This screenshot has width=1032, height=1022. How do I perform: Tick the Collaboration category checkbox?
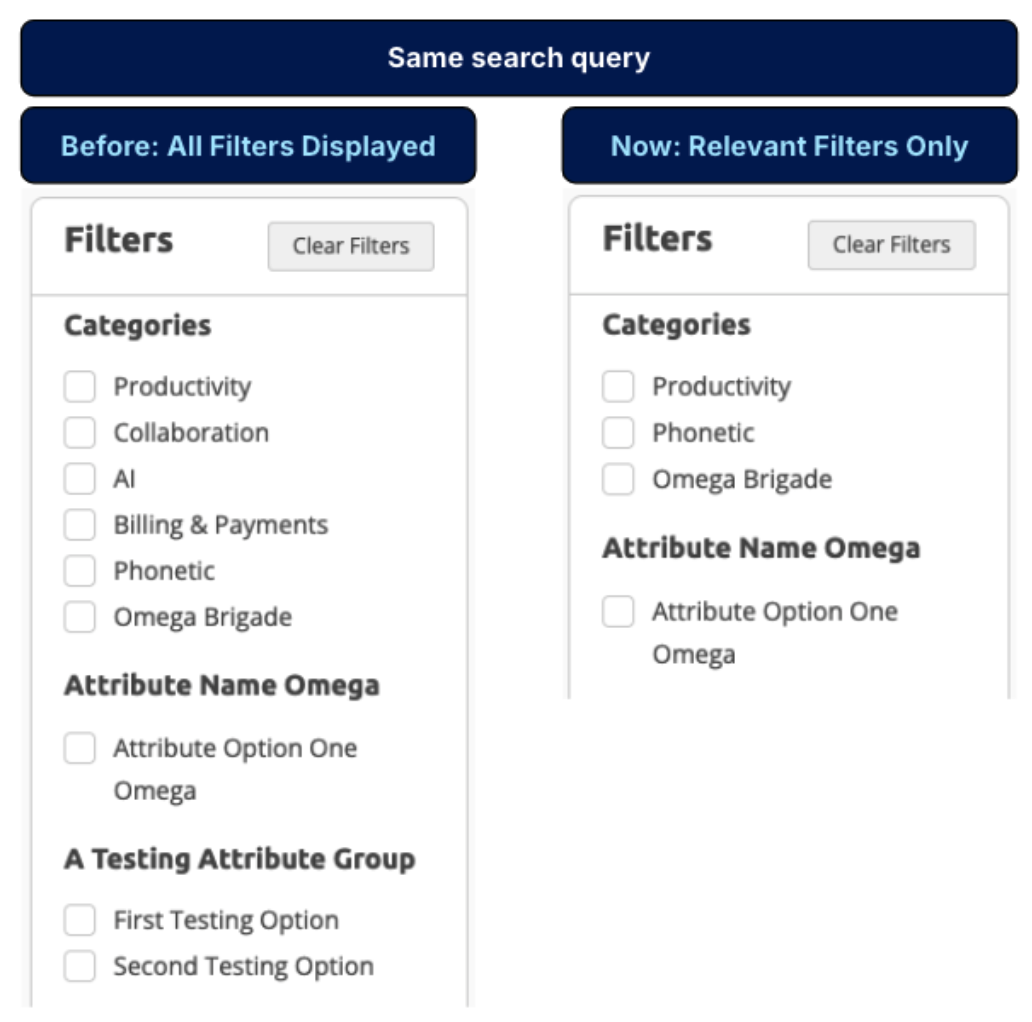click(x=80, y=433)
